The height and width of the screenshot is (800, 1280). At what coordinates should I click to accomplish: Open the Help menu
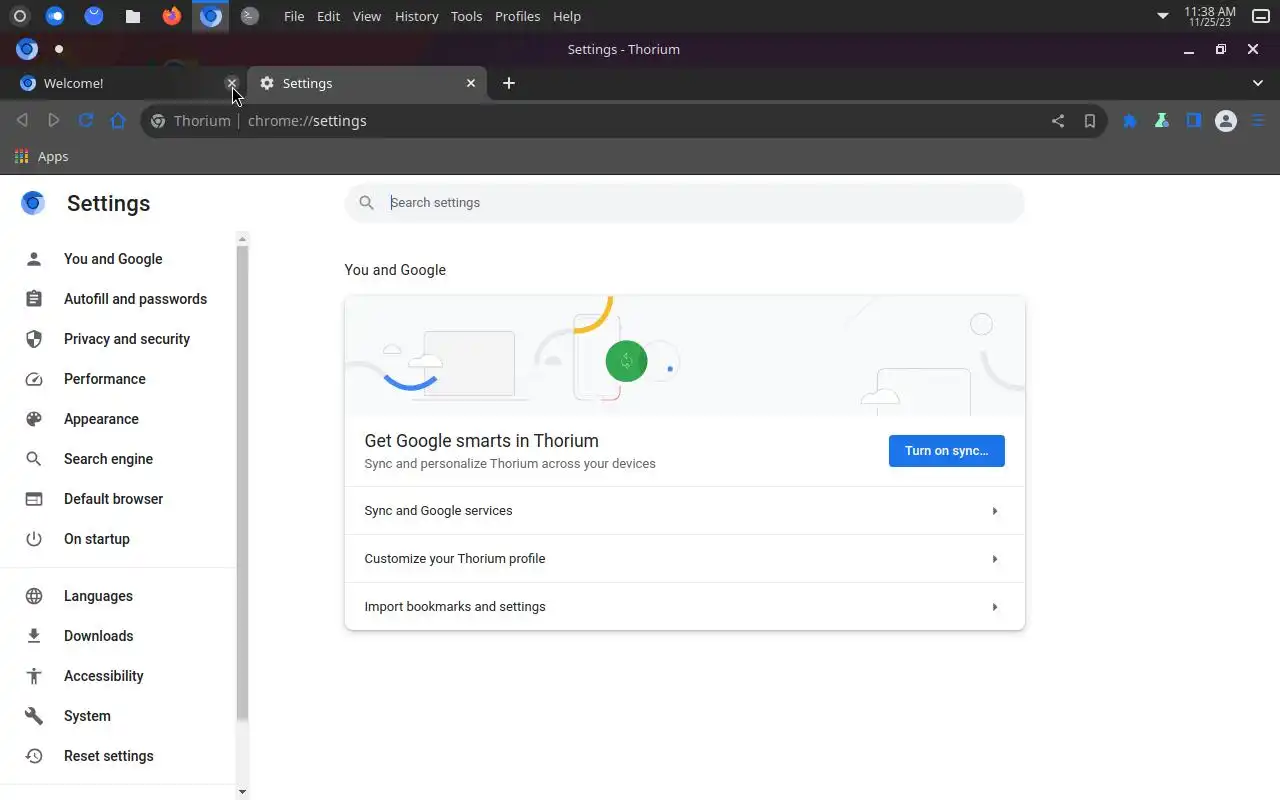pos(567,16)
